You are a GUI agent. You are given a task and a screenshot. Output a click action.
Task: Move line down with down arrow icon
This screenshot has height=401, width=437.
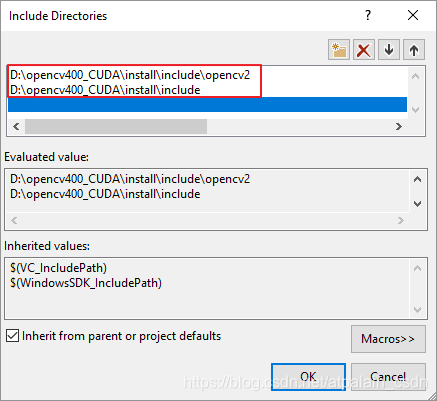389,50
